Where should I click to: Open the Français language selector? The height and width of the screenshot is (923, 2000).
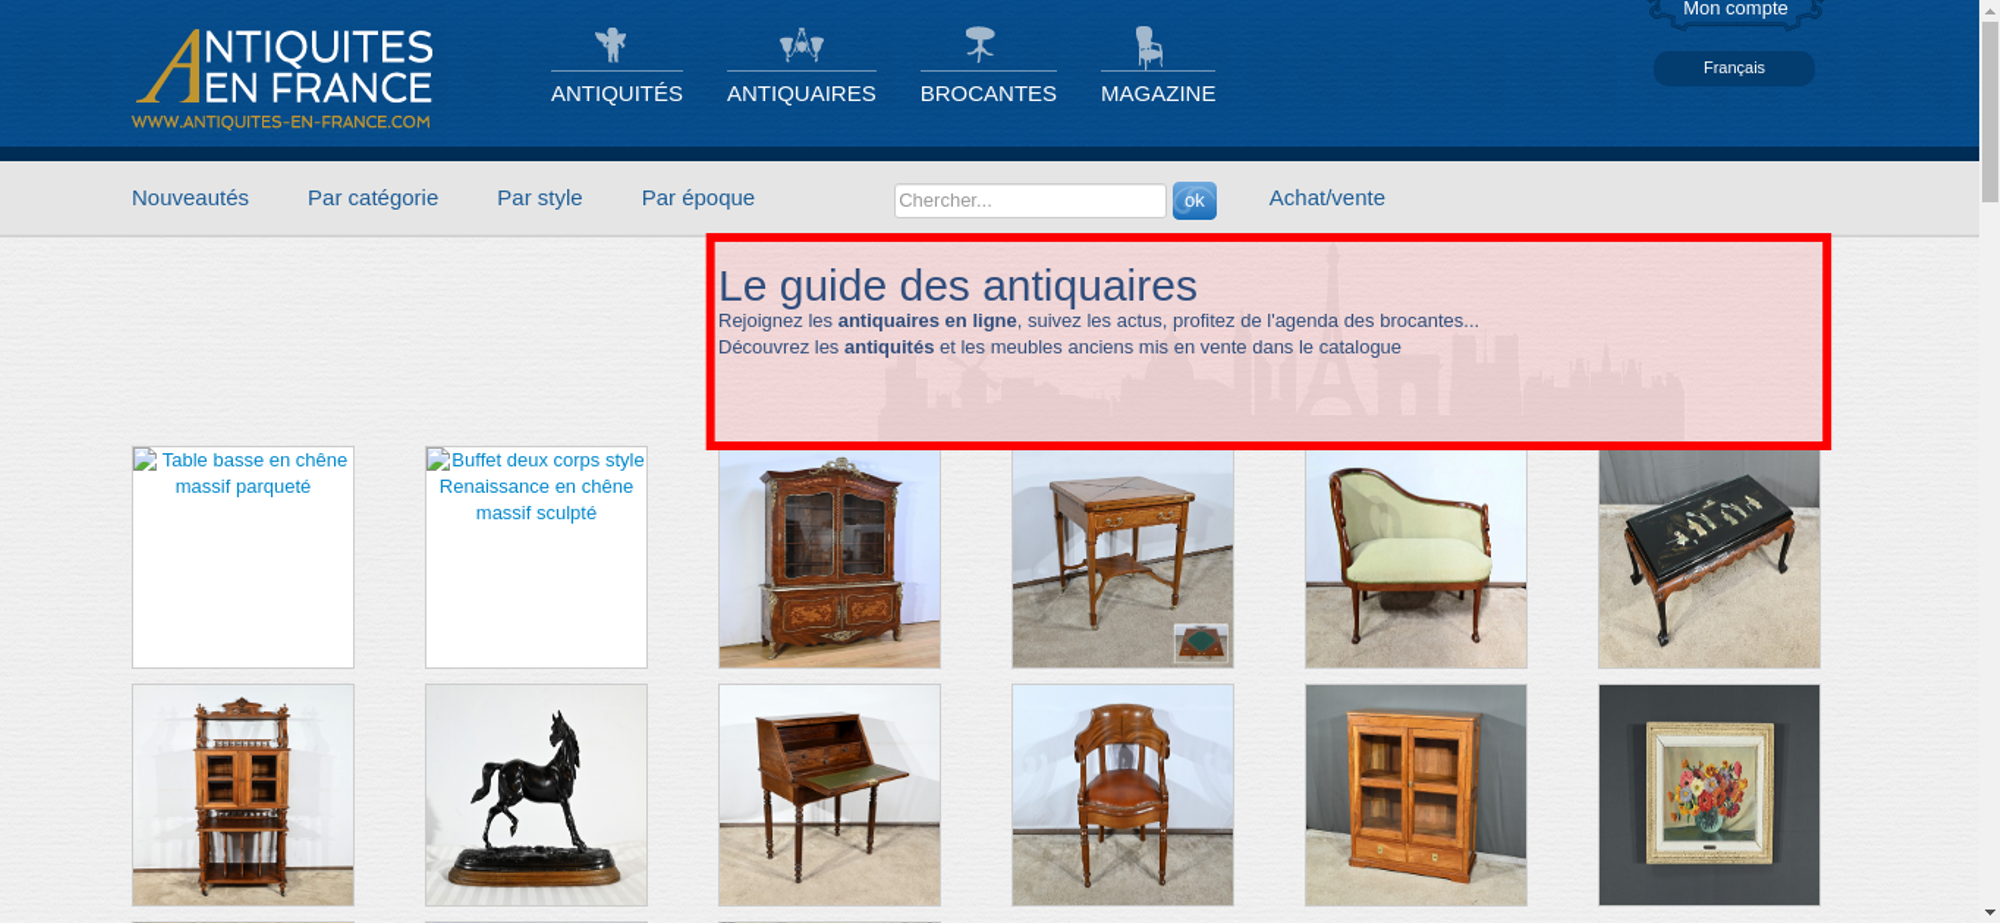[1734, 68]
